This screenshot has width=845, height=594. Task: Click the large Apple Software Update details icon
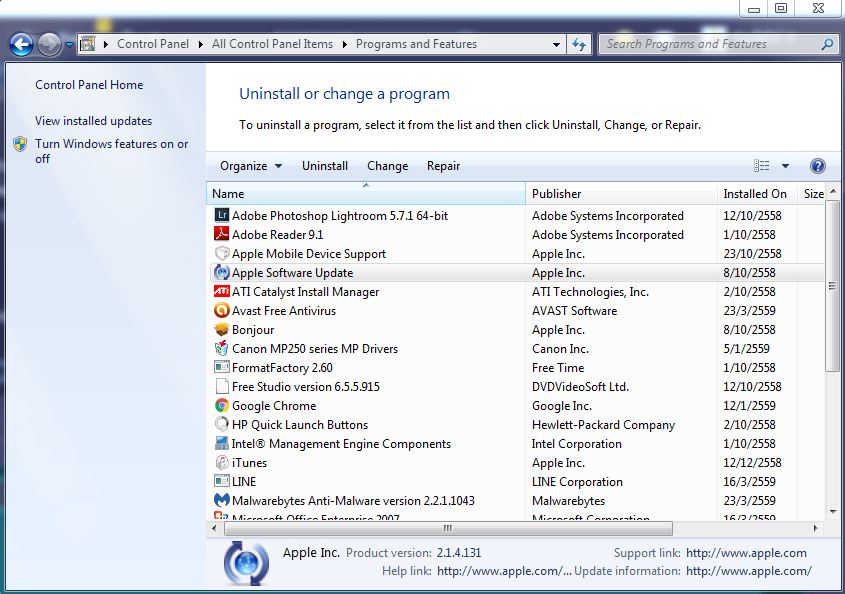coord(246,563)
